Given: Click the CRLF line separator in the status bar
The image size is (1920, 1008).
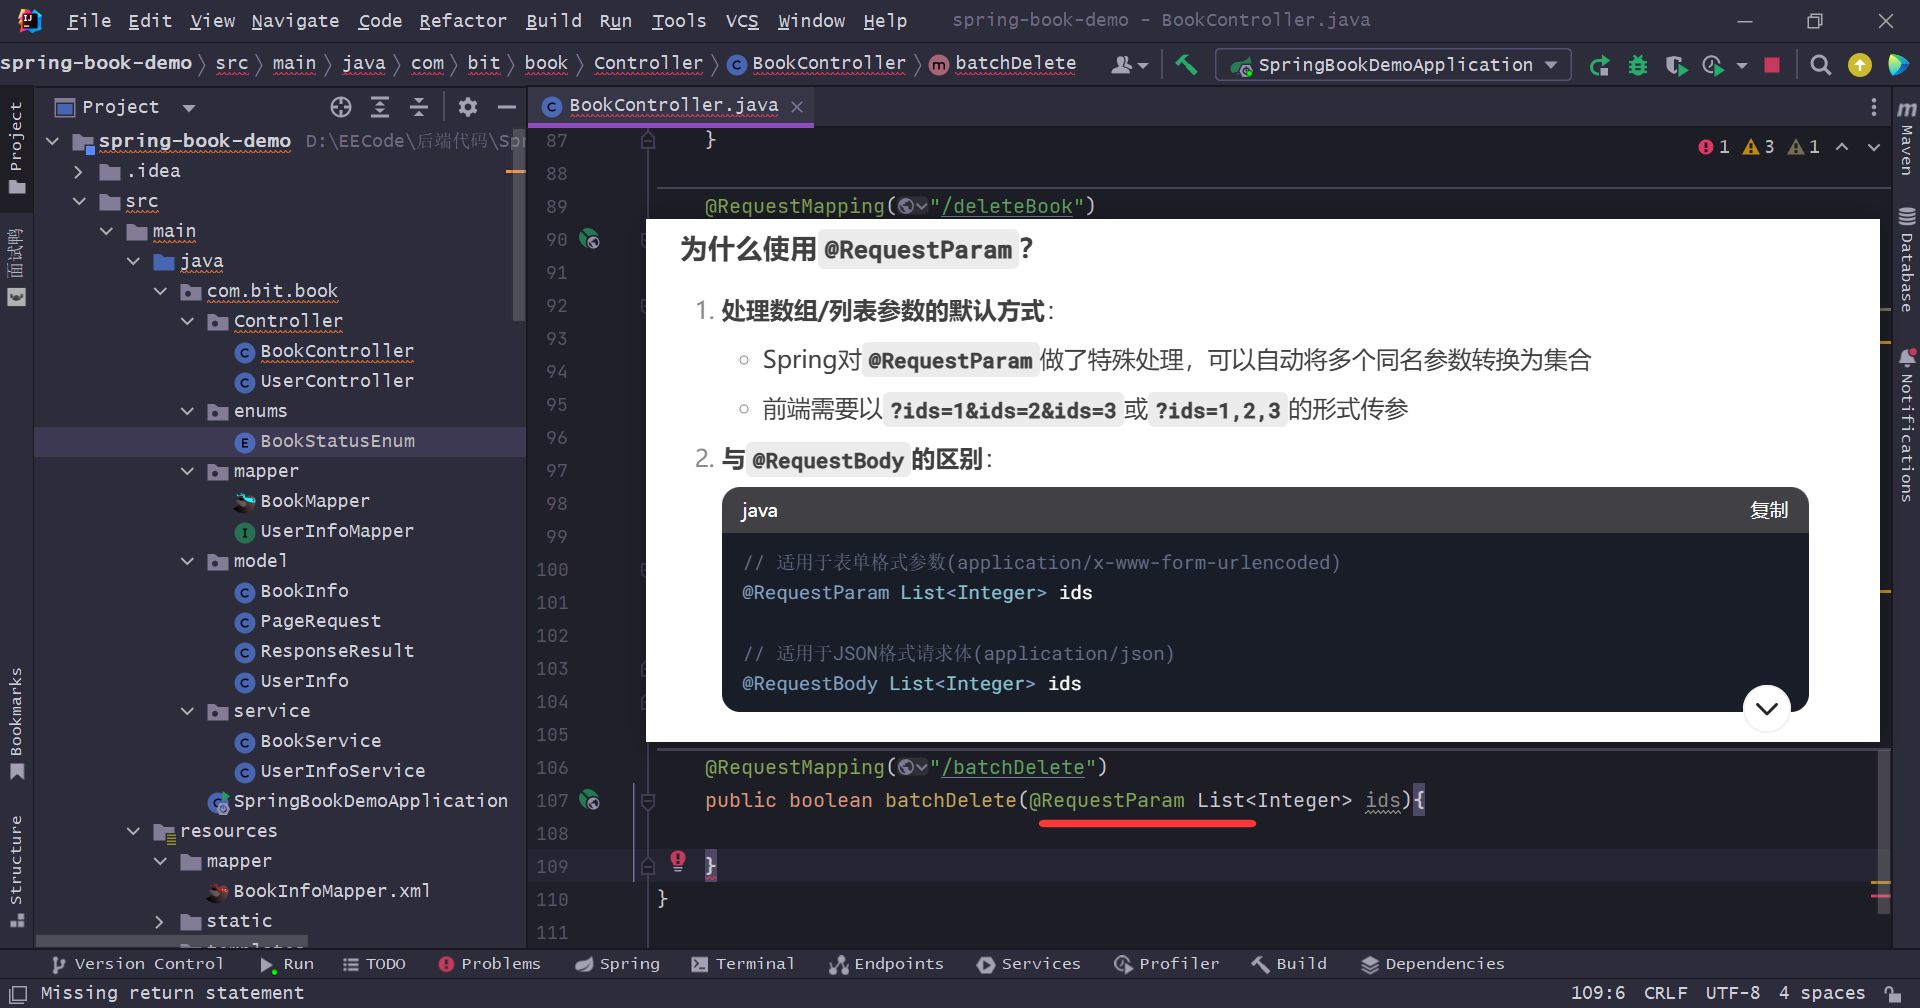Looking at the screenshot, I should point(1665,993).
